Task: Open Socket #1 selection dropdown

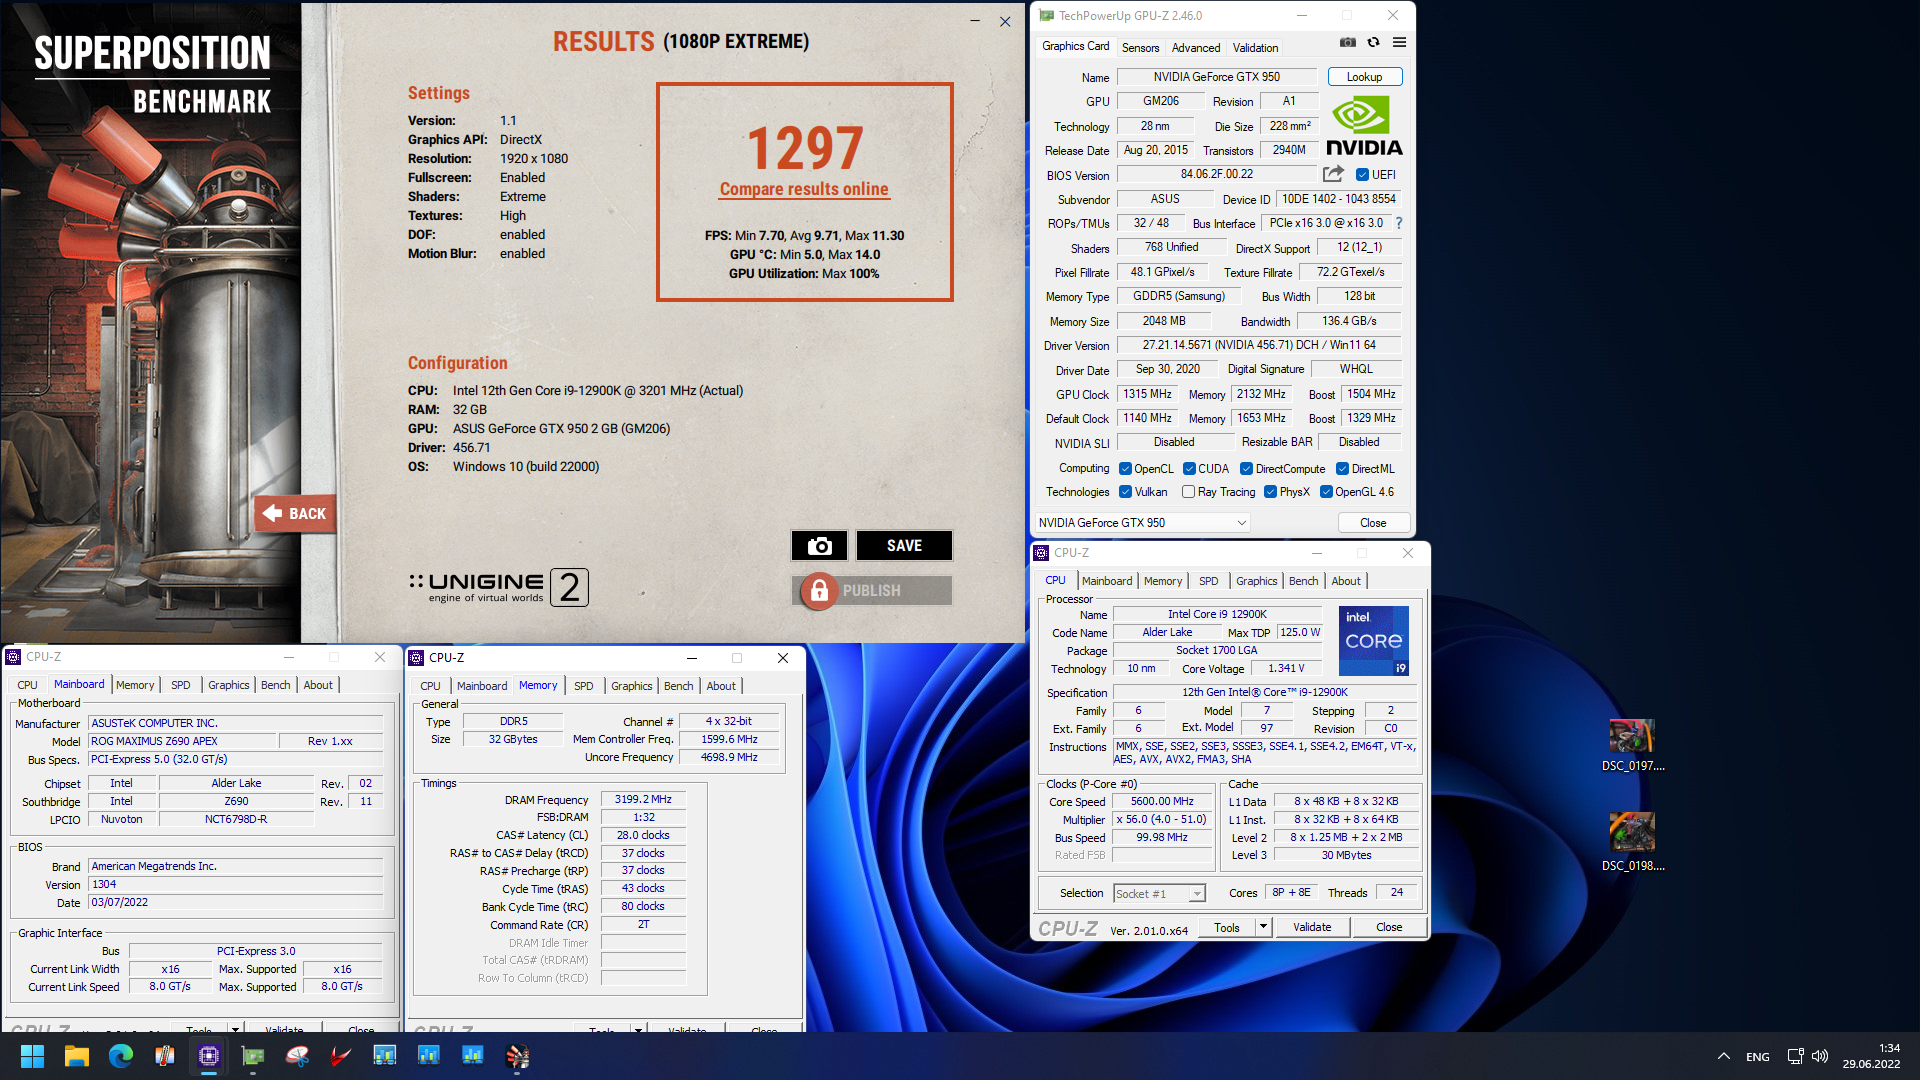Action: pos(1160,894)
